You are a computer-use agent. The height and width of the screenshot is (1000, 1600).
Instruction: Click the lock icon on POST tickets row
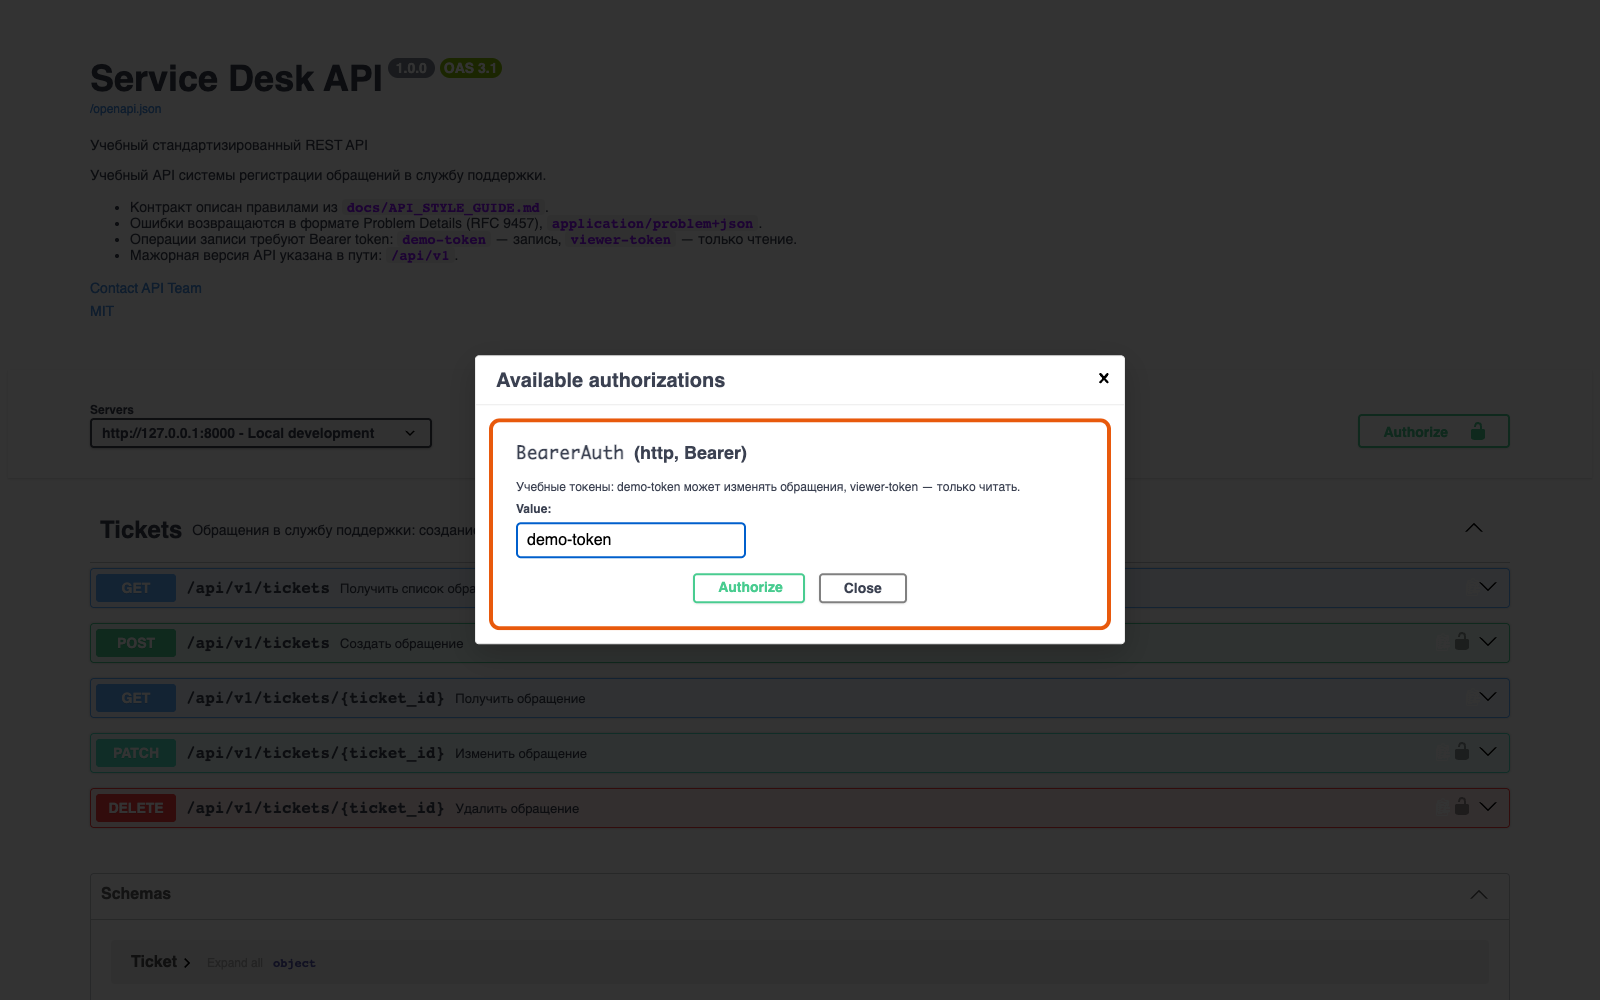1461,641
